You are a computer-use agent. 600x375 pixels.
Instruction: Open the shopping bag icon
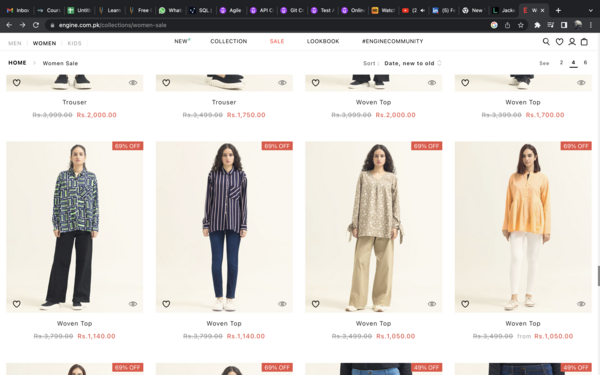point(584,41)
